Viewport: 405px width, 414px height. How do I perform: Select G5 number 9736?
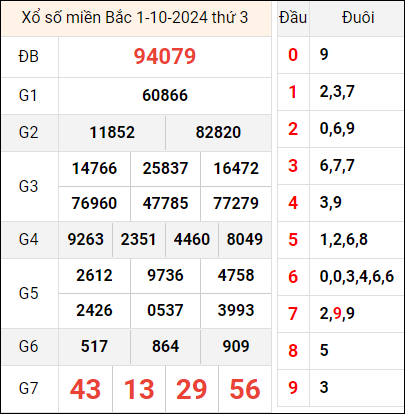165,275
